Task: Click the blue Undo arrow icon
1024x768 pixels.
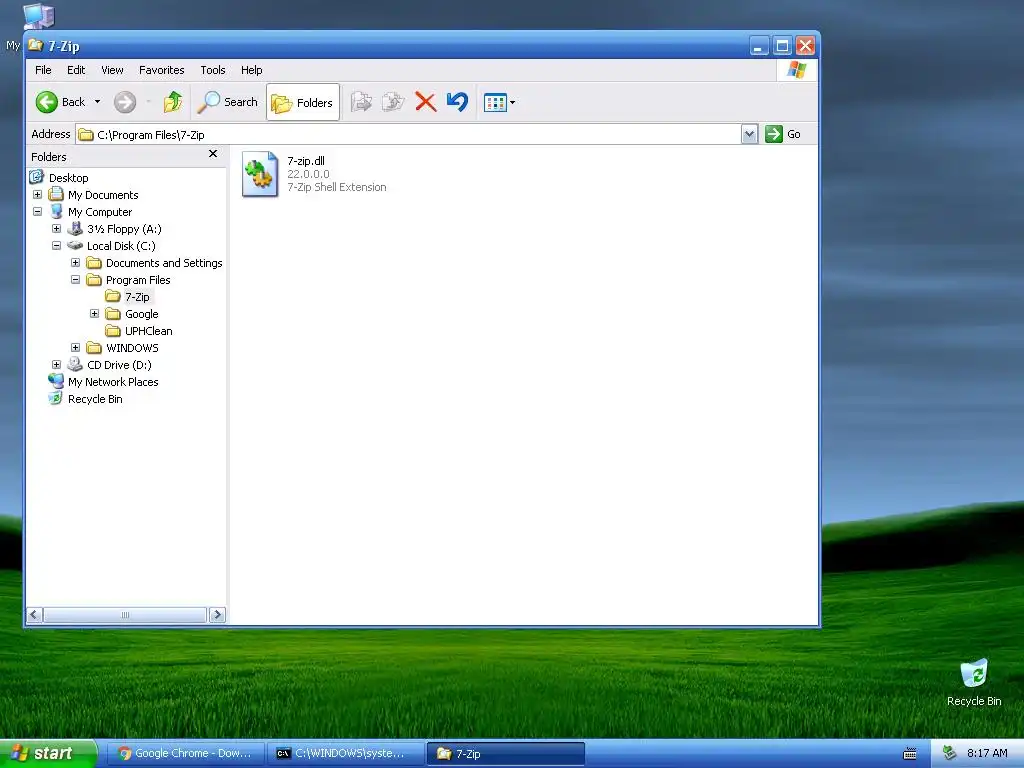Action: (x=457, y=102)
